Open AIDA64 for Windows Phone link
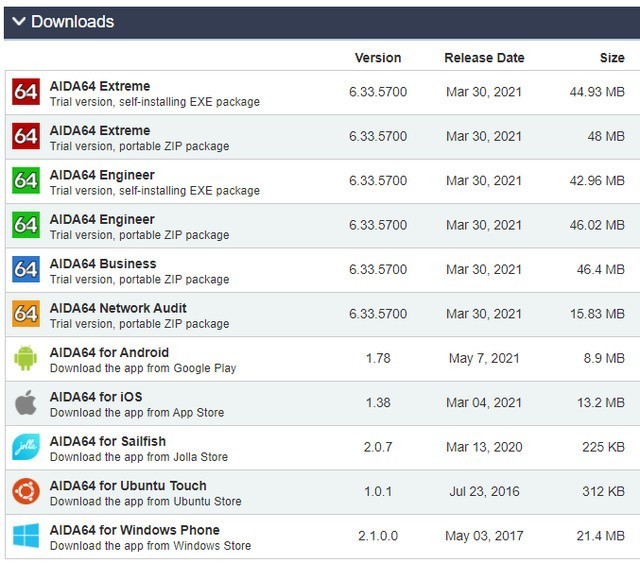The height and width of the screenshot is (563, 640). 134,530
